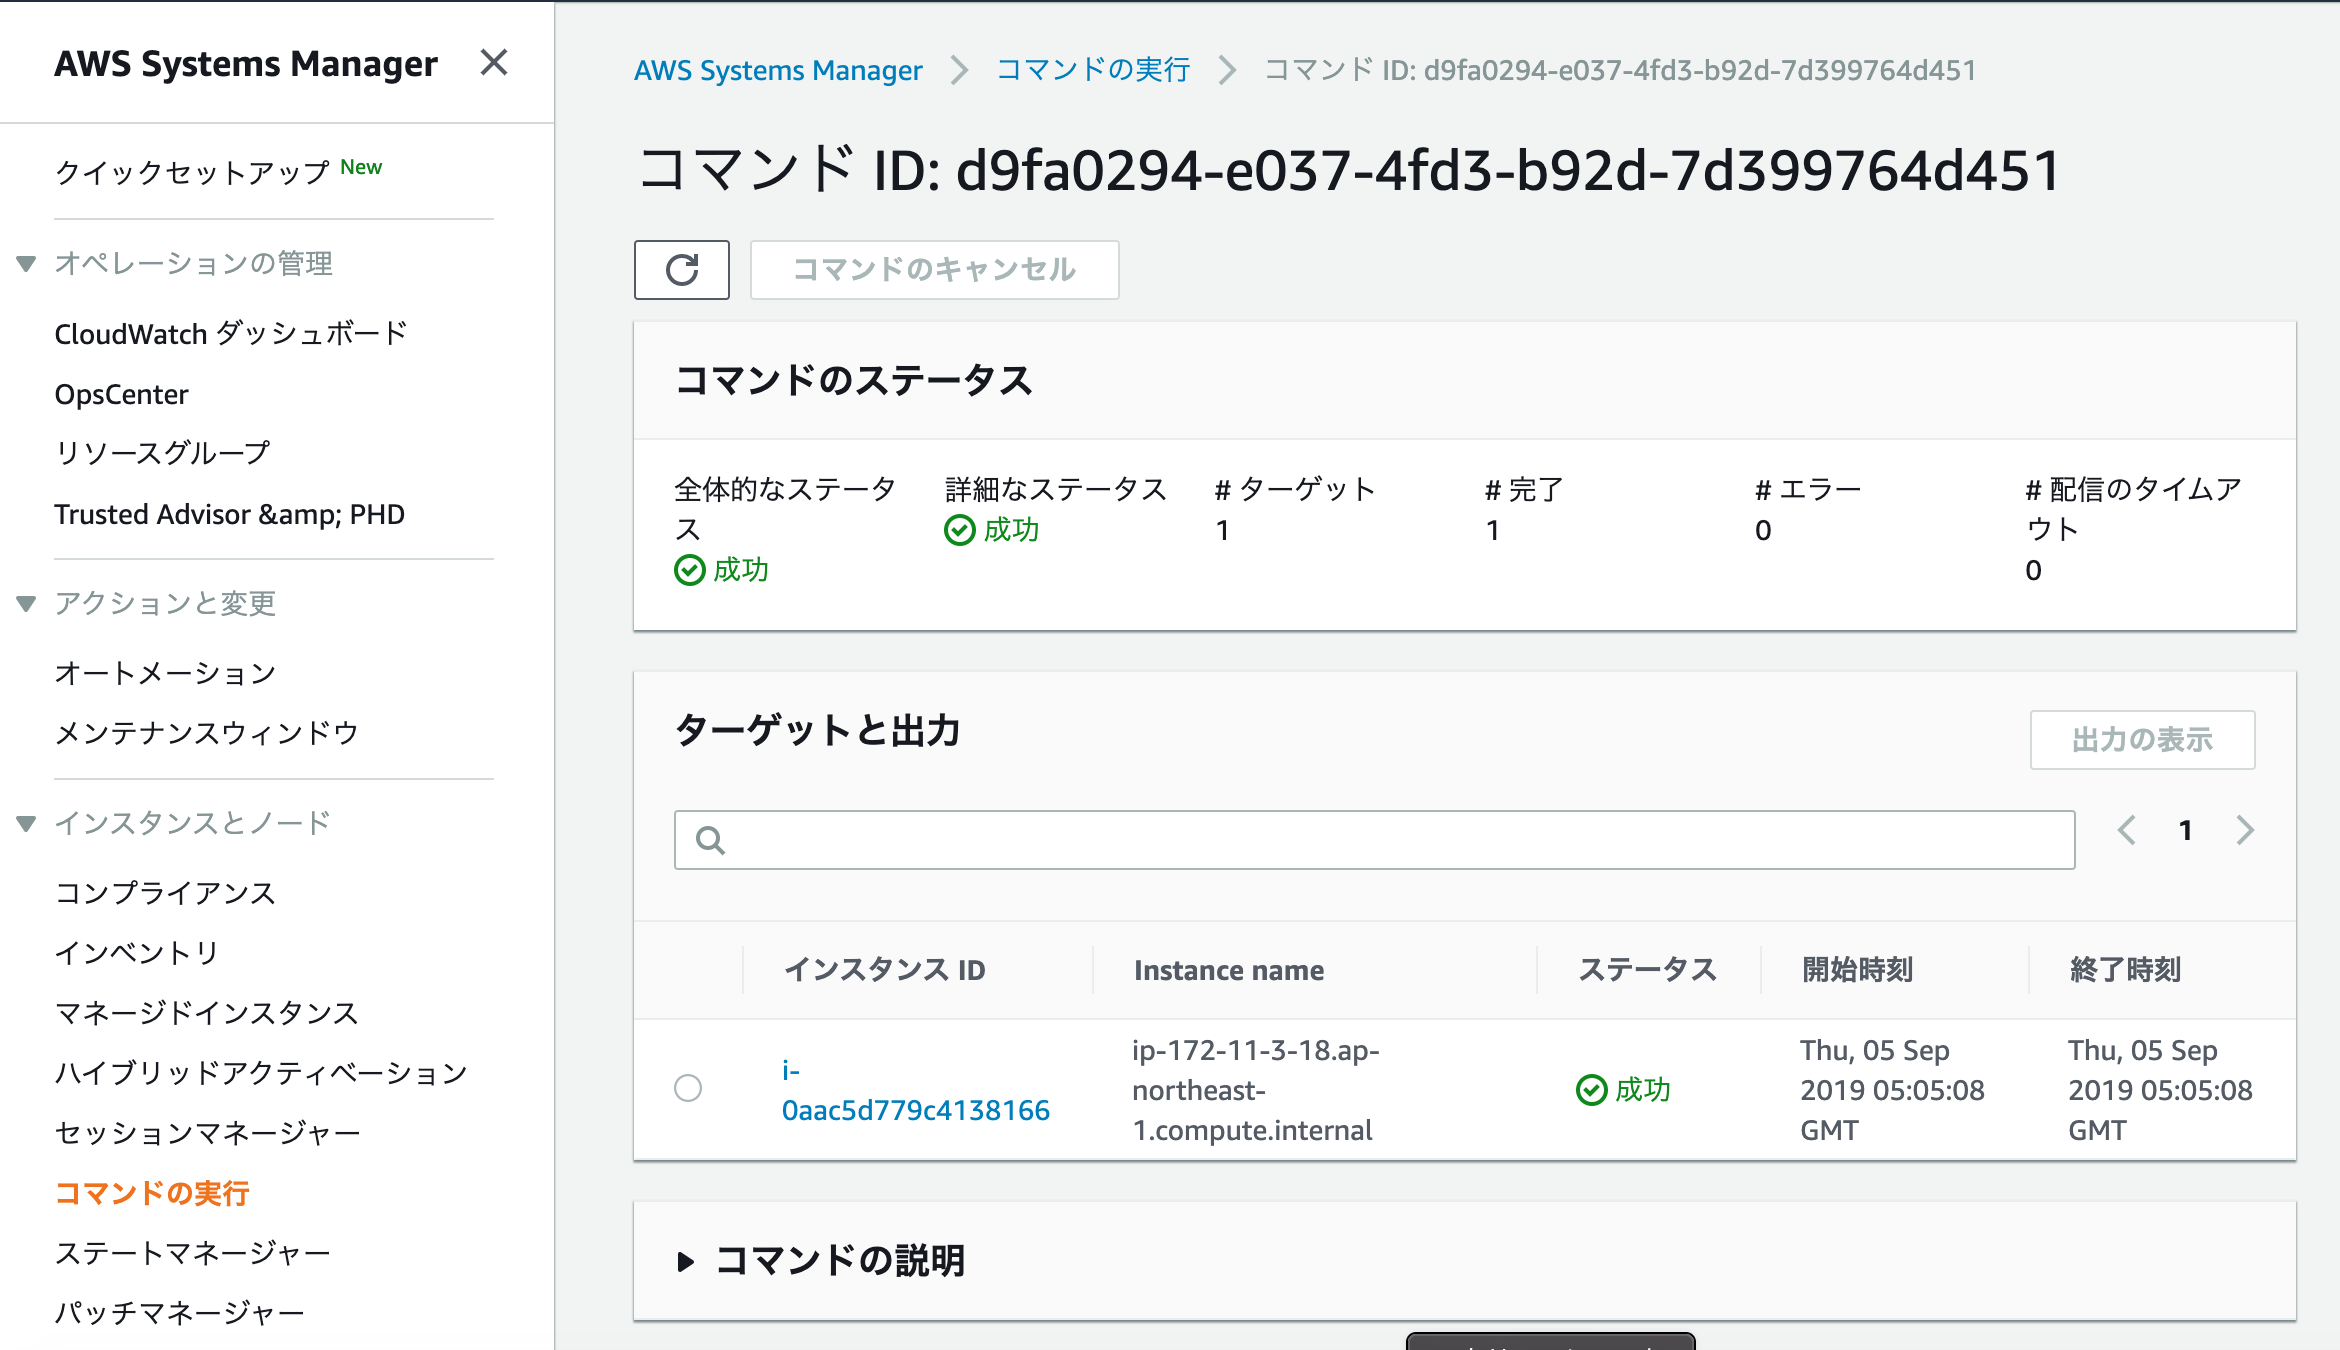Screen dimensions: 2340x1350
Task: Collapse the オペレーションの管理 section
Action: [x=27, y=264]
